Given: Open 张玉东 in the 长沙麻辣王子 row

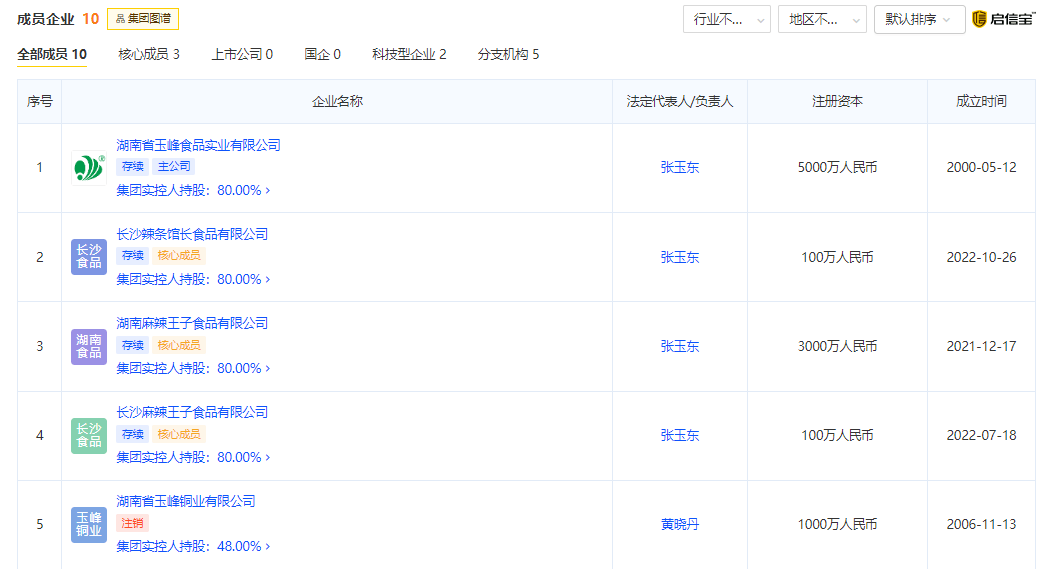Looking at the screenshot, I should coord(680,435).
